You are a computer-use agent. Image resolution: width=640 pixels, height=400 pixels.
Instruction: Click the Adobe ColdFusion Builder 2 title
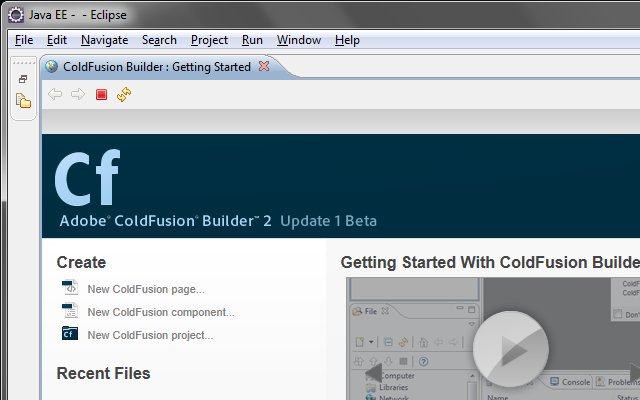coord(165,221)
